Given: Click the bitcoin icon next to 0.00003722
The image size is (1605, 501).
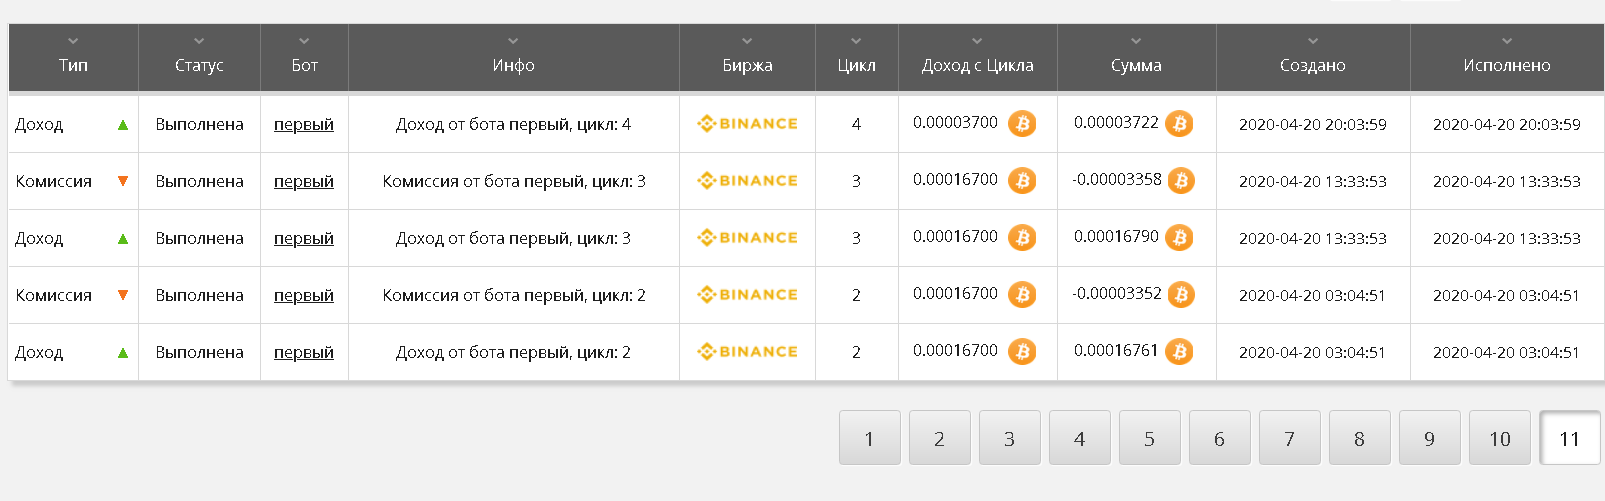Looking at the screenshot, I should pyautogui.click(x=1179, y=124).
